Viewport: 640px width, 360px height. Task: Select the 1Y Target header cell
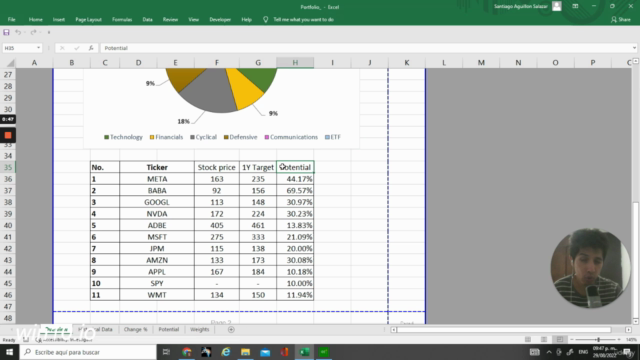click(258, 167)
